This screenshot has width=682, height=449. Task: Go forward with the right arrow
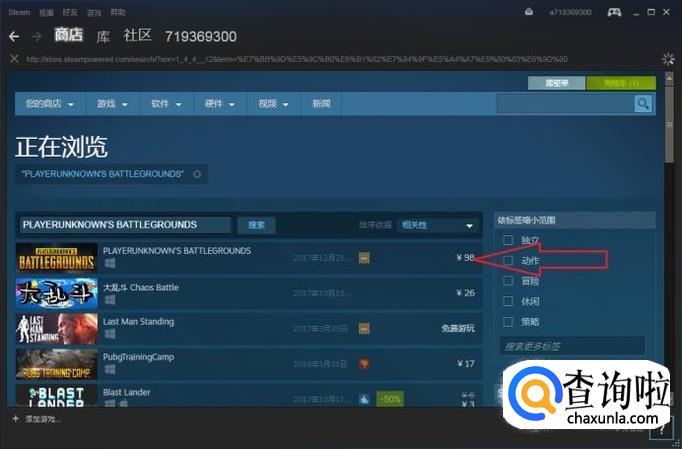click(x=37, y=37)
